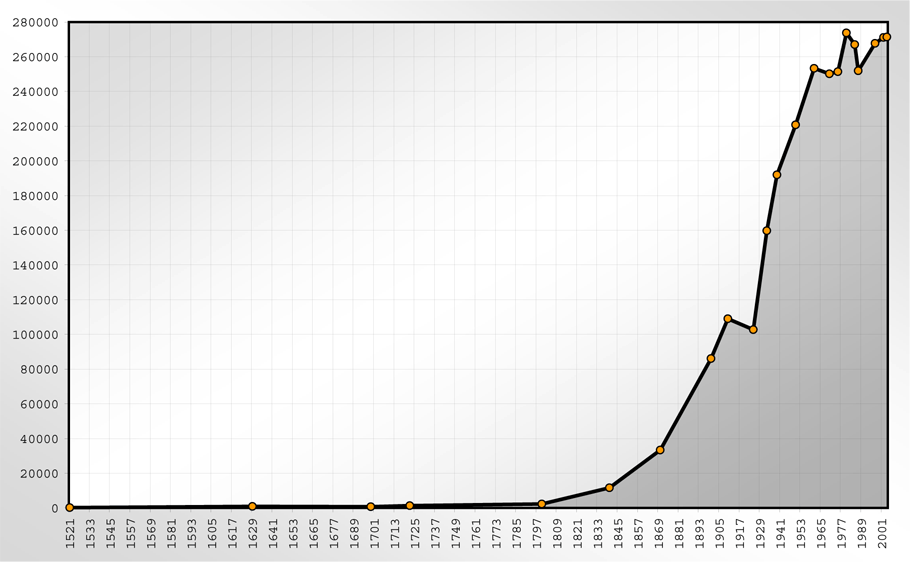Viewport: 910px width, 562px height.
Task: Select the local peak data point near 109000
Action: click(728, 319)
